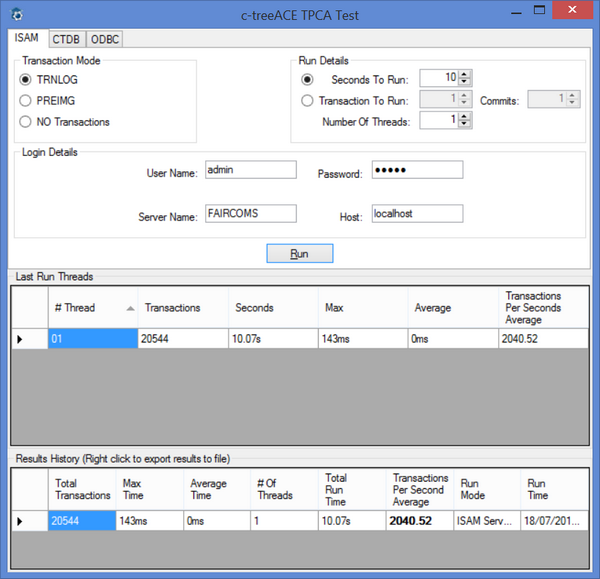This screenshot has height=579, width=600.
Task: Click the Host input field
Action: [417, 214]
